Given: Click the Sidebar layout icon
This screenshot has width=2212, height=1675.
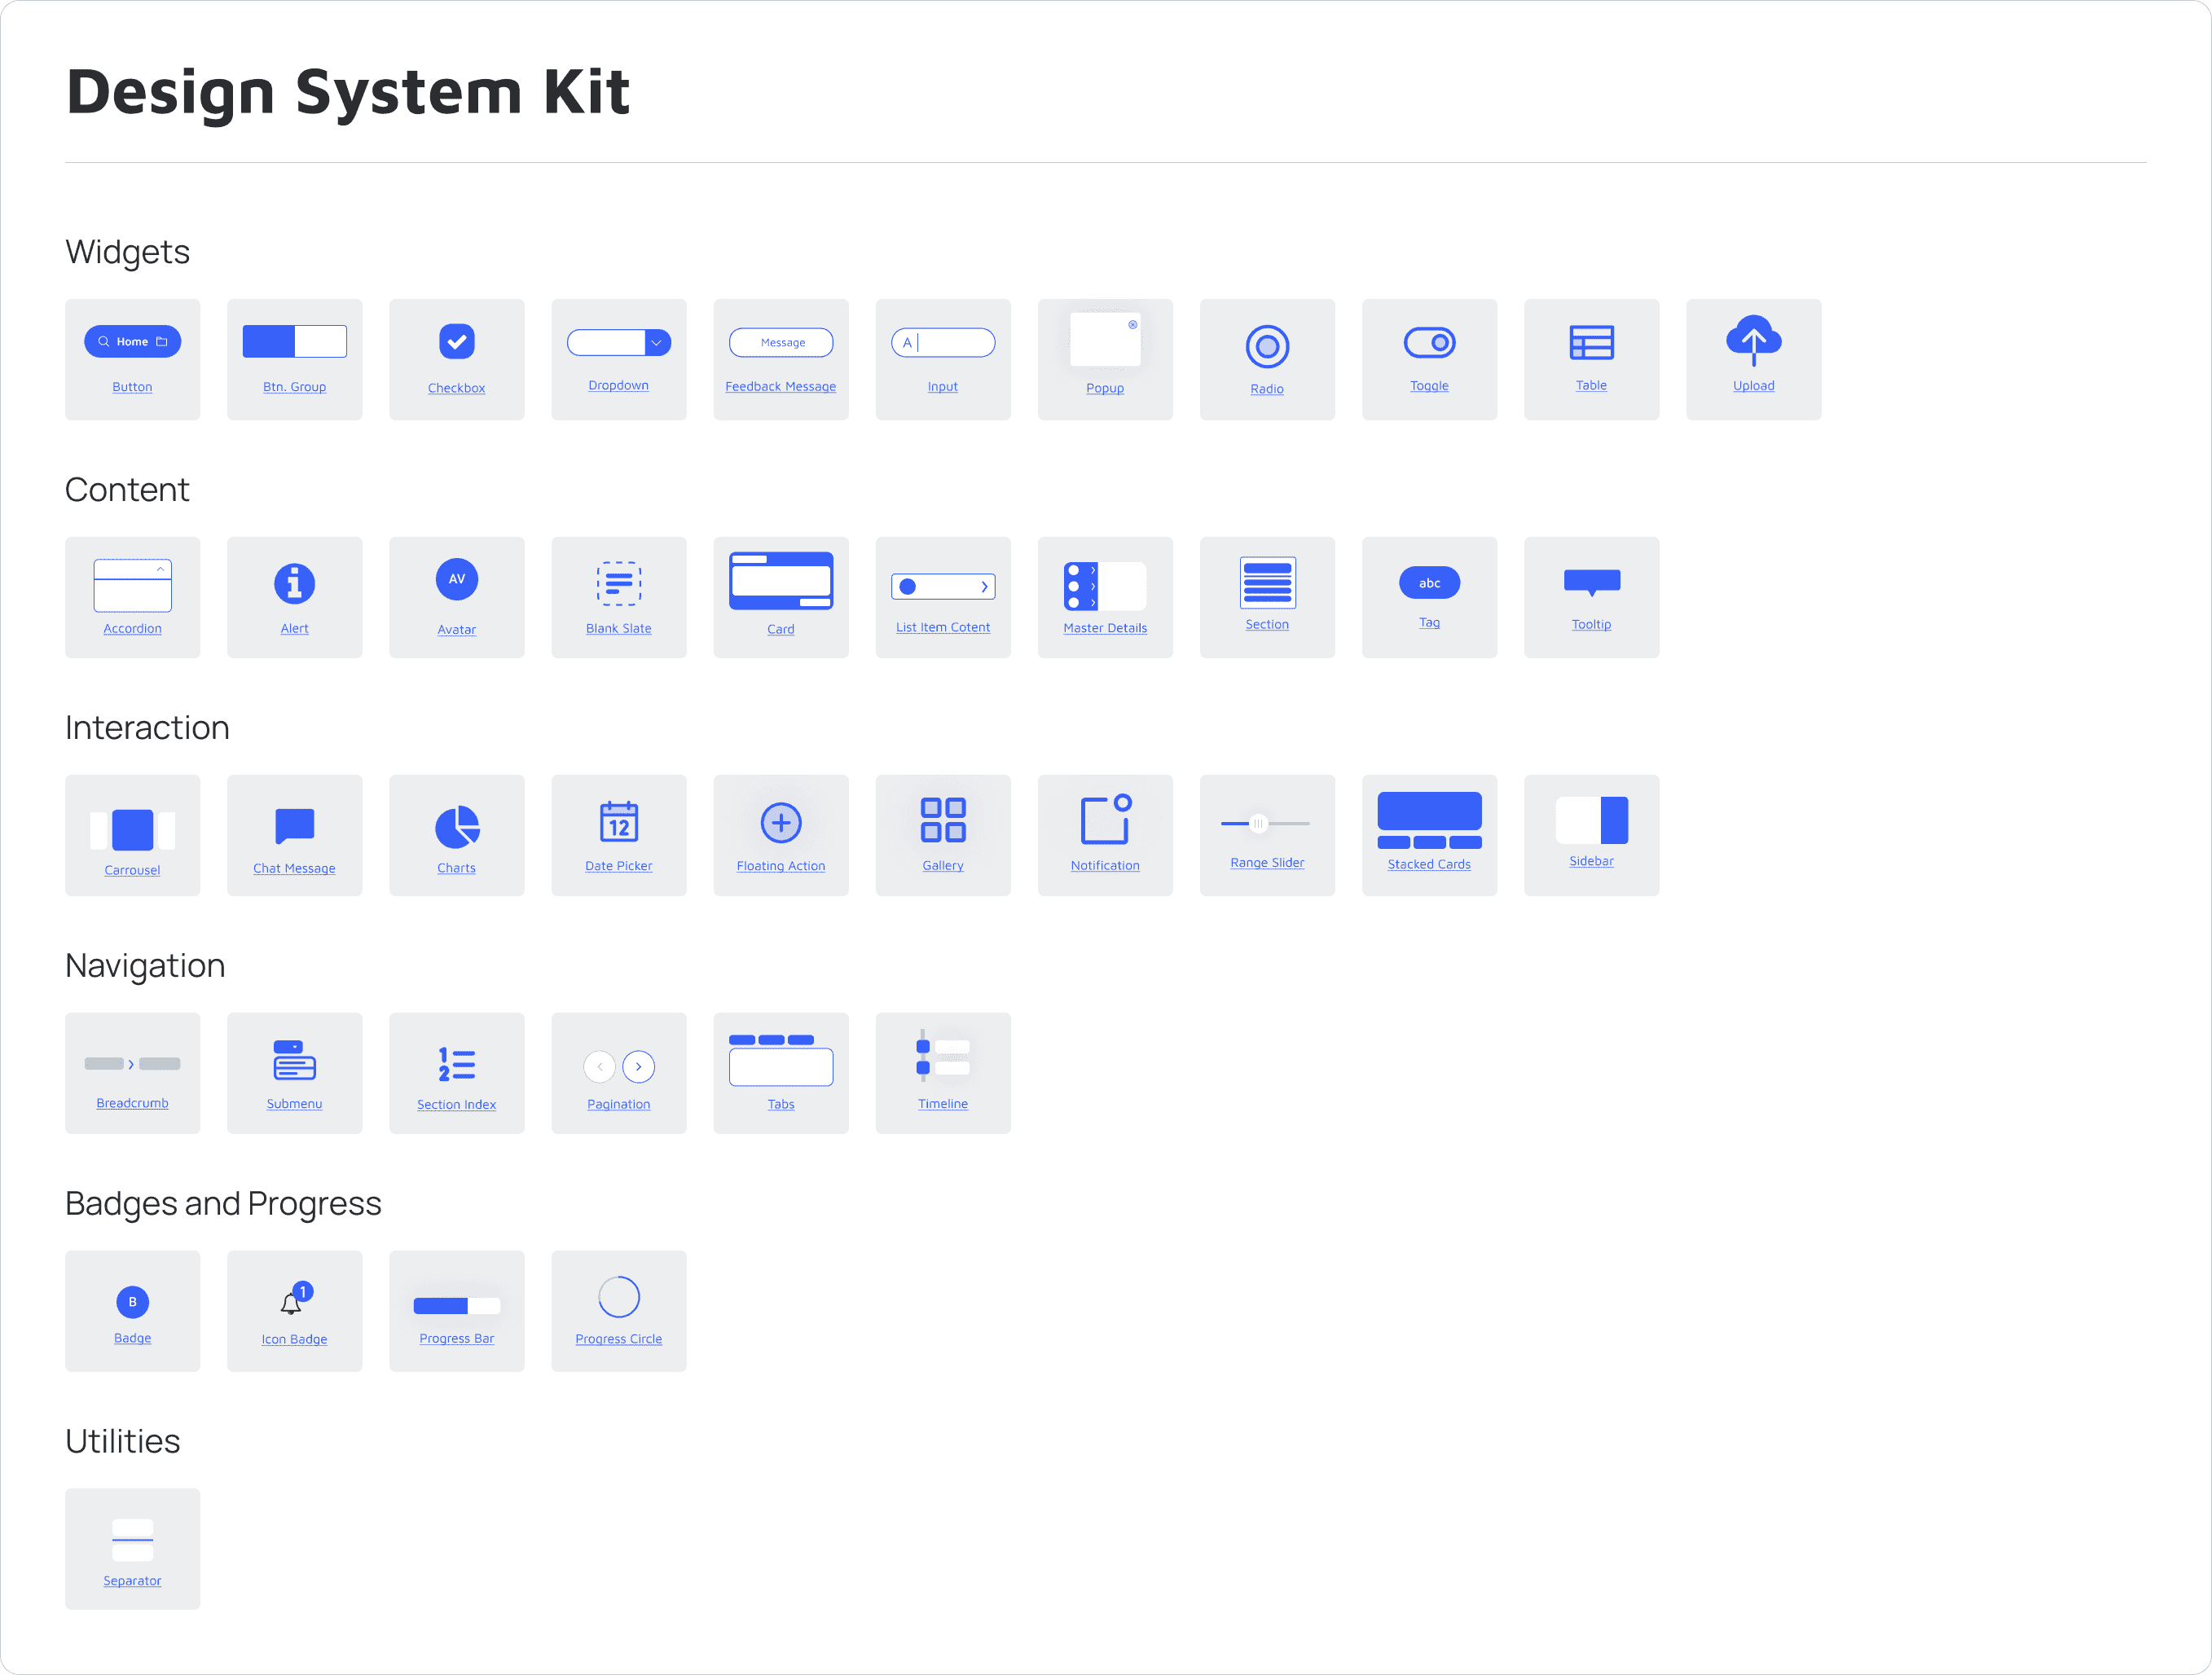Looking at the screenshot, I should pos(1591,820).
